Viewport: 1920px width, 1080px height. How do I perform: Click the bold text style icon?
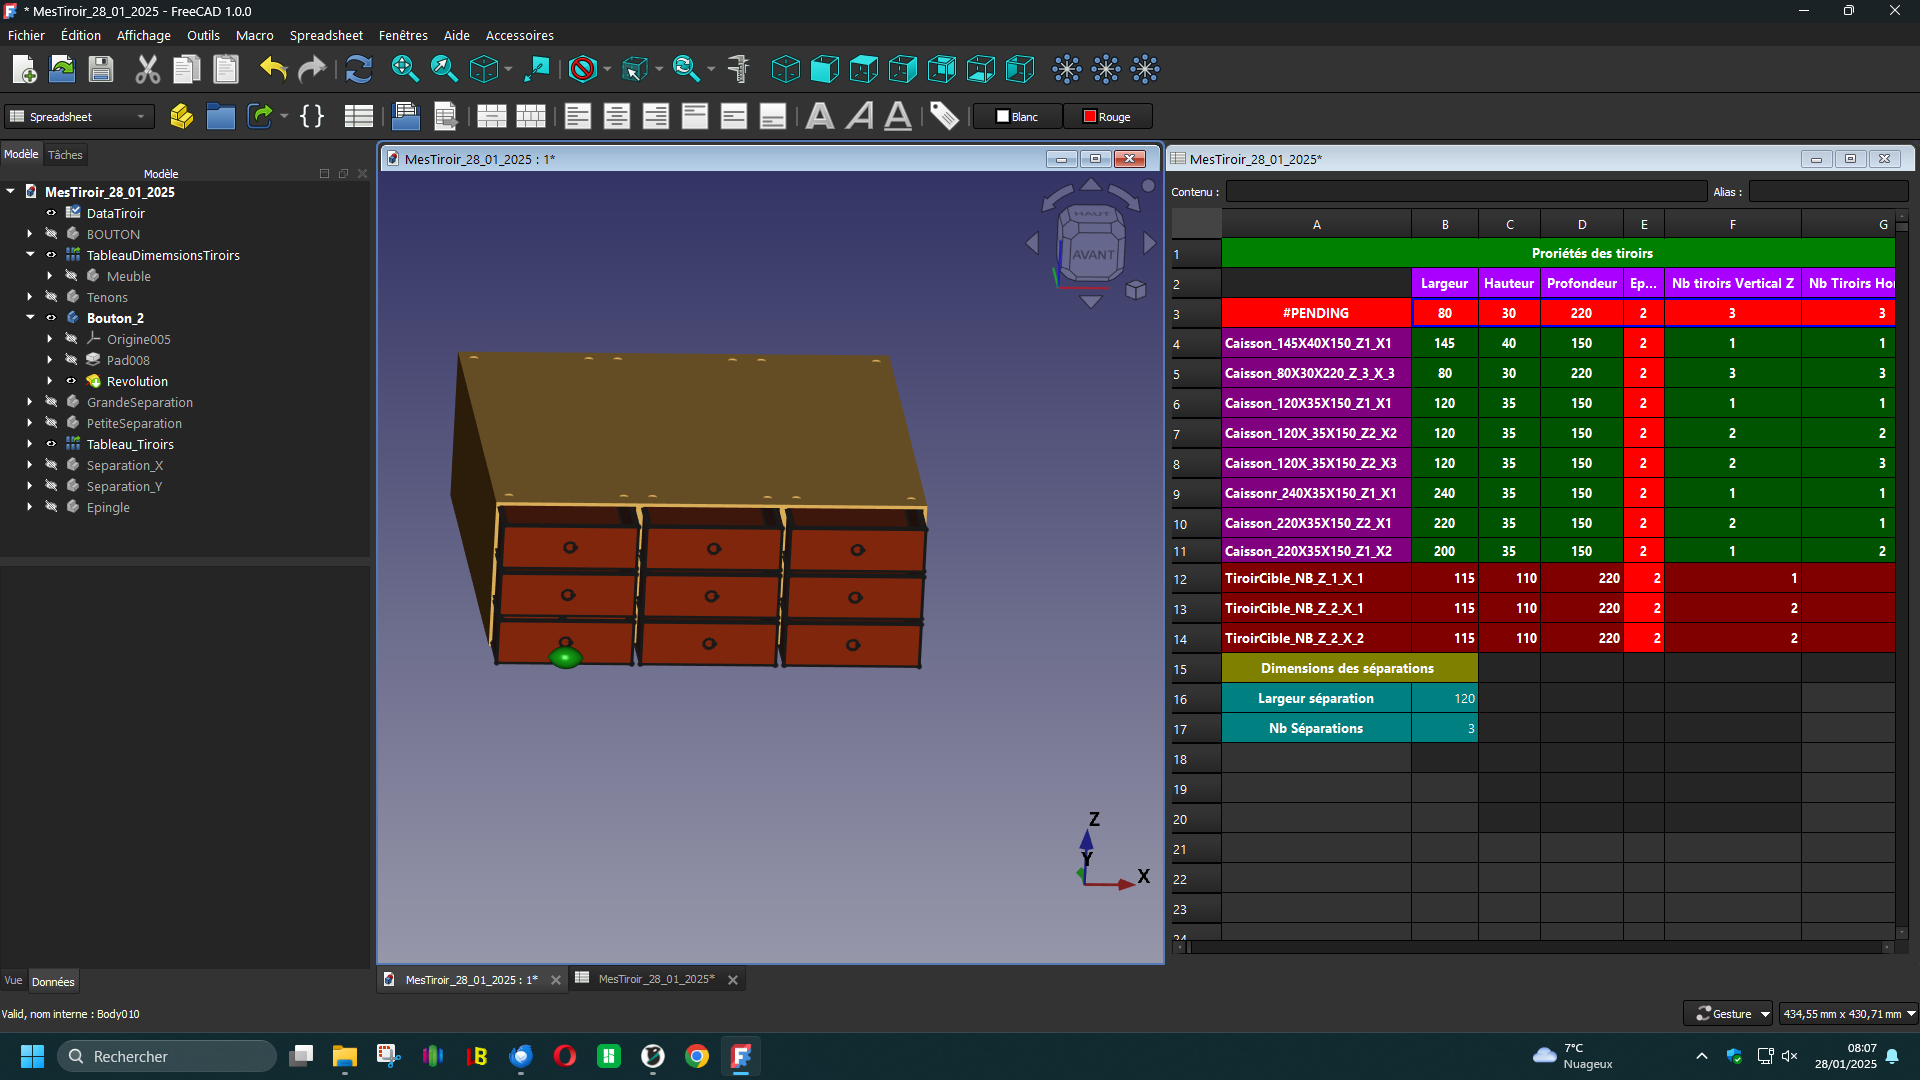pyautogui.click(x=820, y=116)
